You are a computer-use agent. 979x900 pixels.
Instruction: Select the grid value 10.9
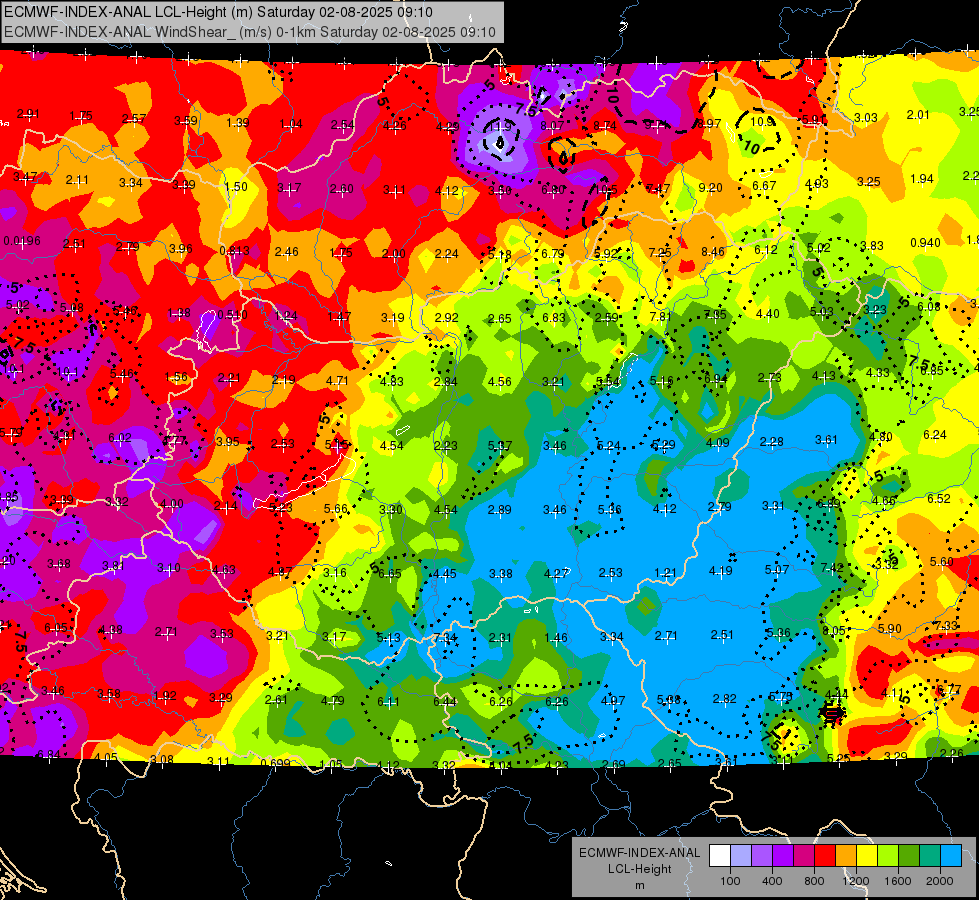(762, 122)
